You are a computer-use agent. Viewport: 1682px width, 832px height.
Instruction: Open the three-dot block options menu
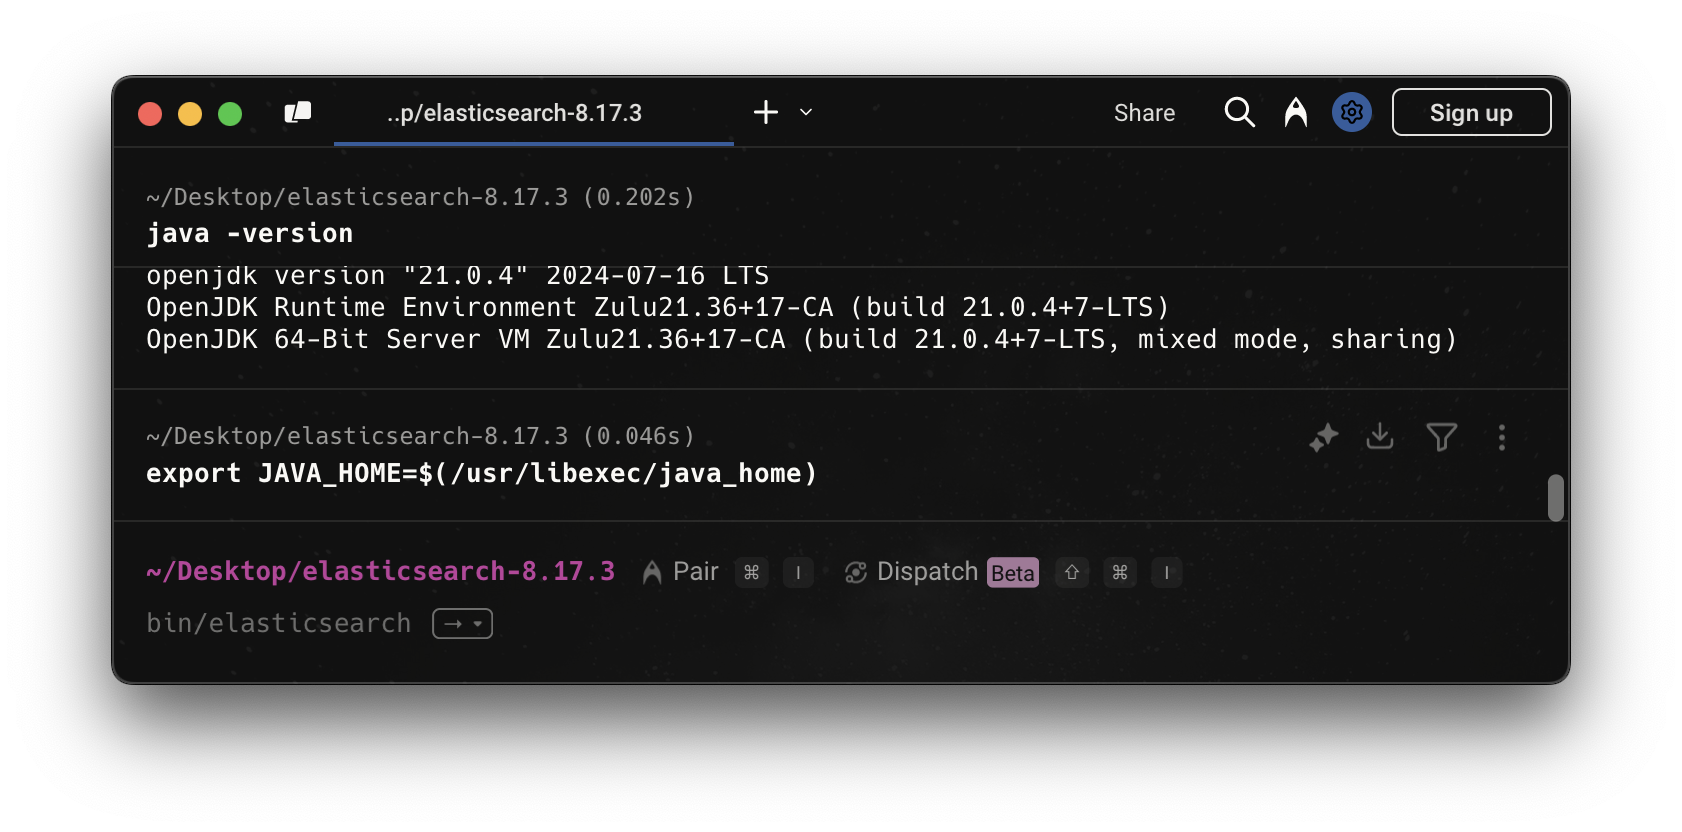click(x=1501, y=437)
